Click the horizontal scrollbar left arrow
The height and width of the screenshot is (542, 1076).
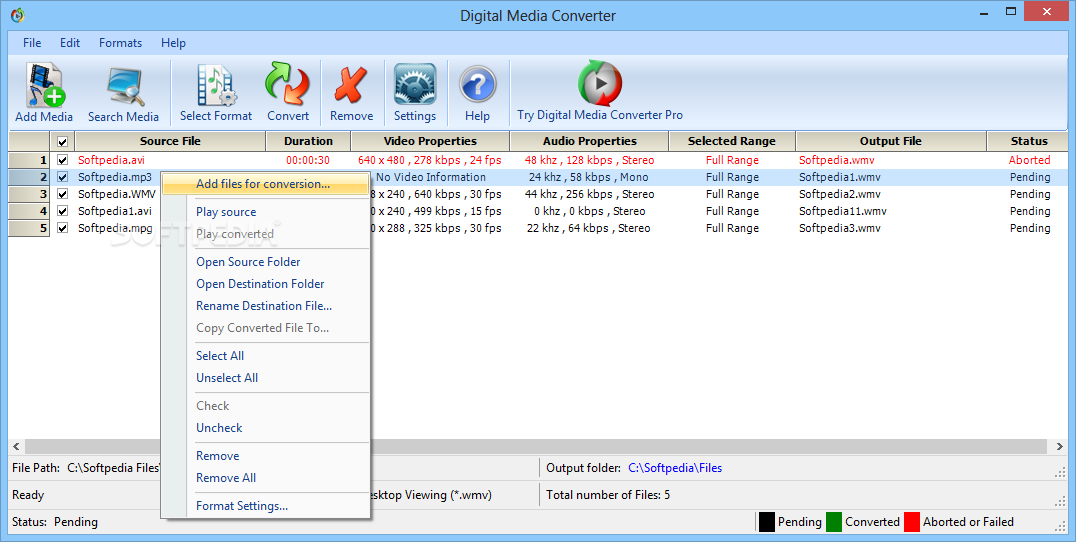pos(16,447)
